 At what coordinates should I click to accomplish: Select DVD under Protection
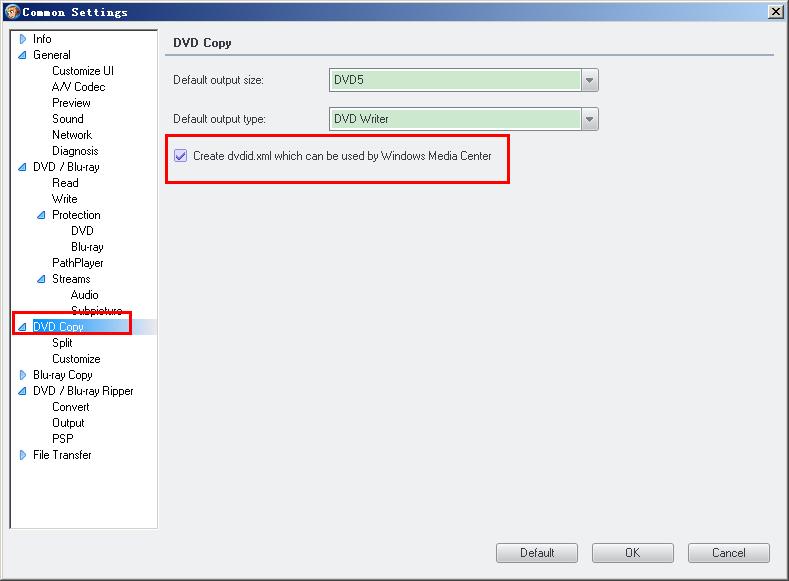(x=83, y=231)
